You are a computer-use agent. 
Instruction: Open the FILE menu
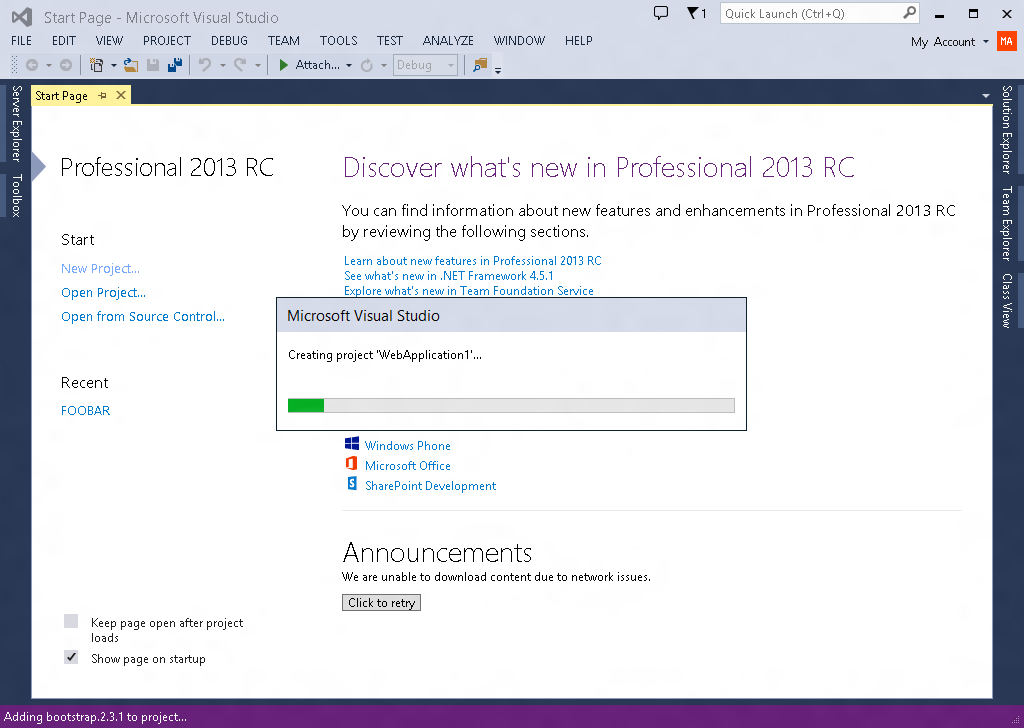22,40
